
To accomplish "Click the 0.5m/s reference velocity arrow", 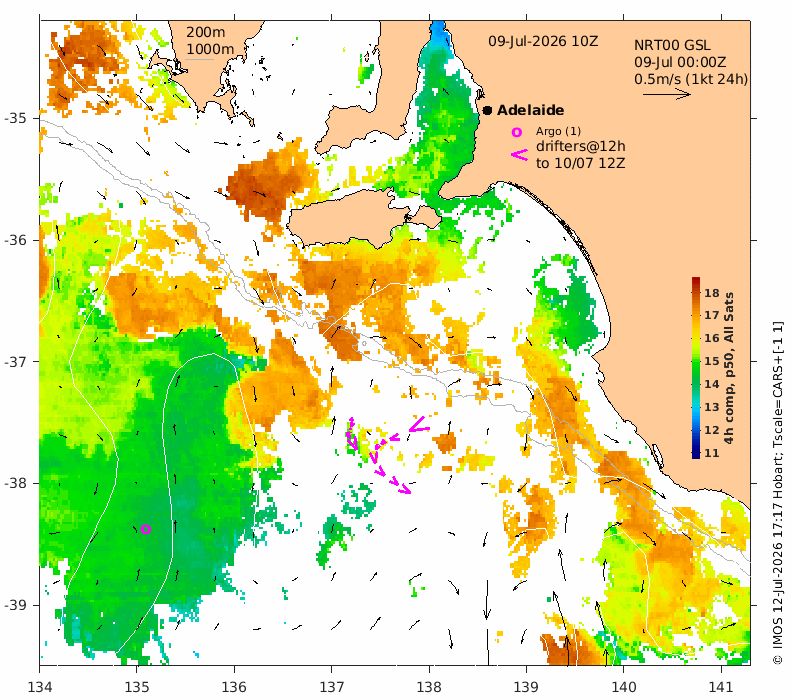I will [667, 94].
